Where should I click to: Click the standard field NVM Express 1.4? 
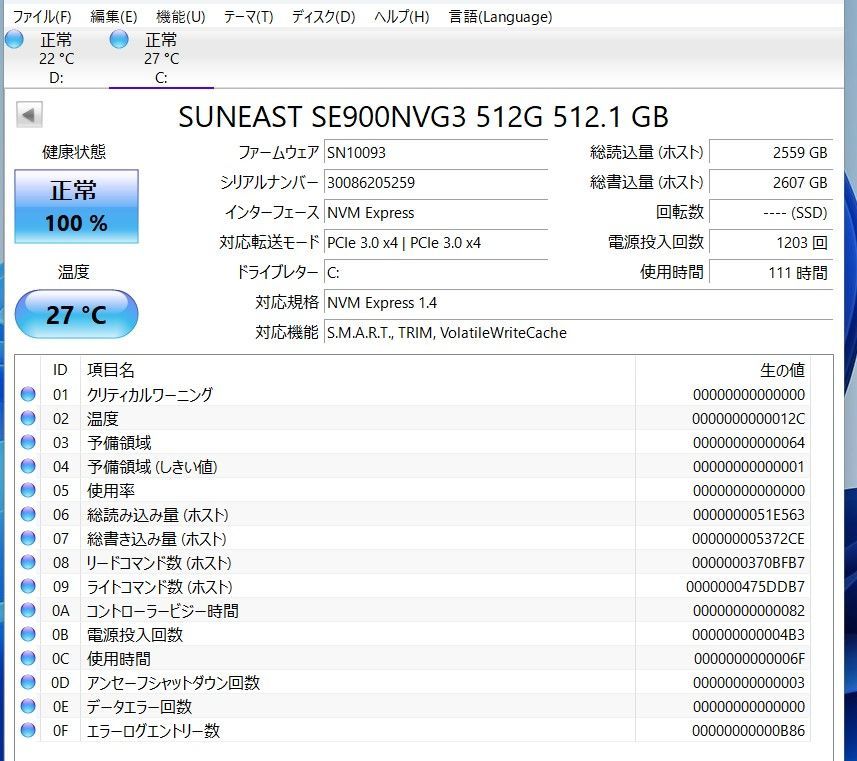(579, 303)
